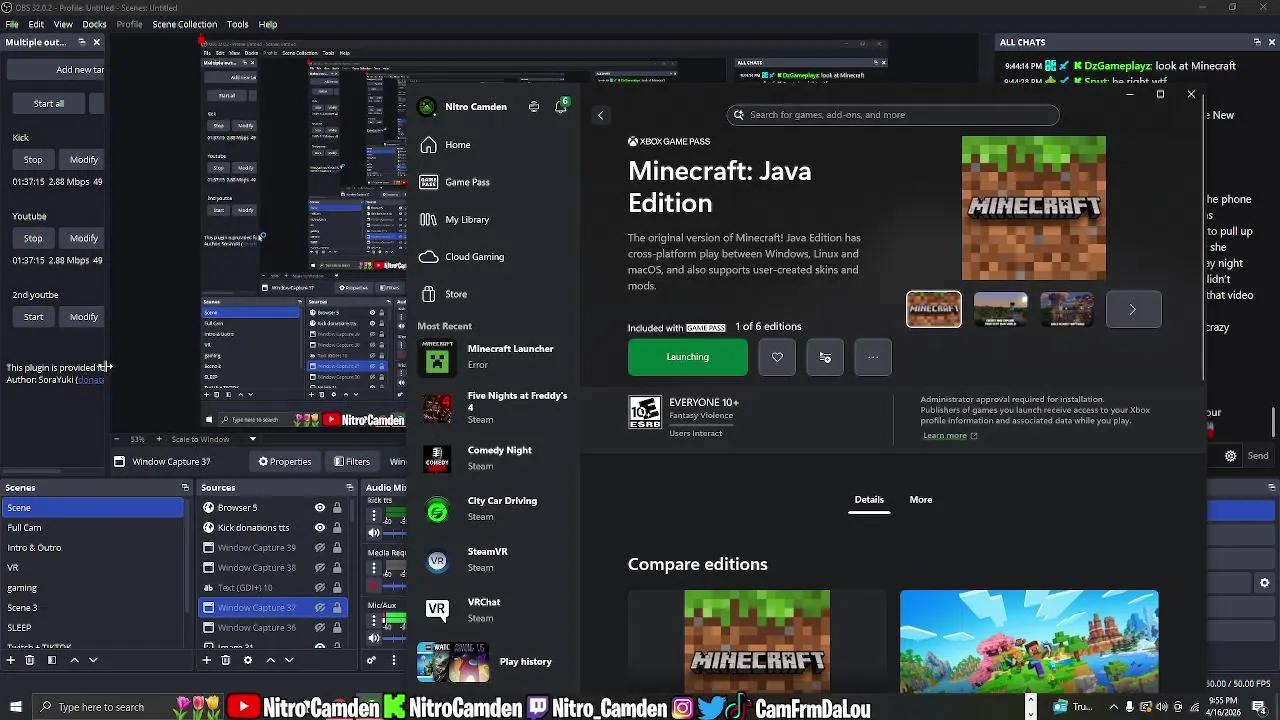Move source down with arrow icon
Image resolution: width=1280 pixels, height=720 pixels.
(289, 660)
